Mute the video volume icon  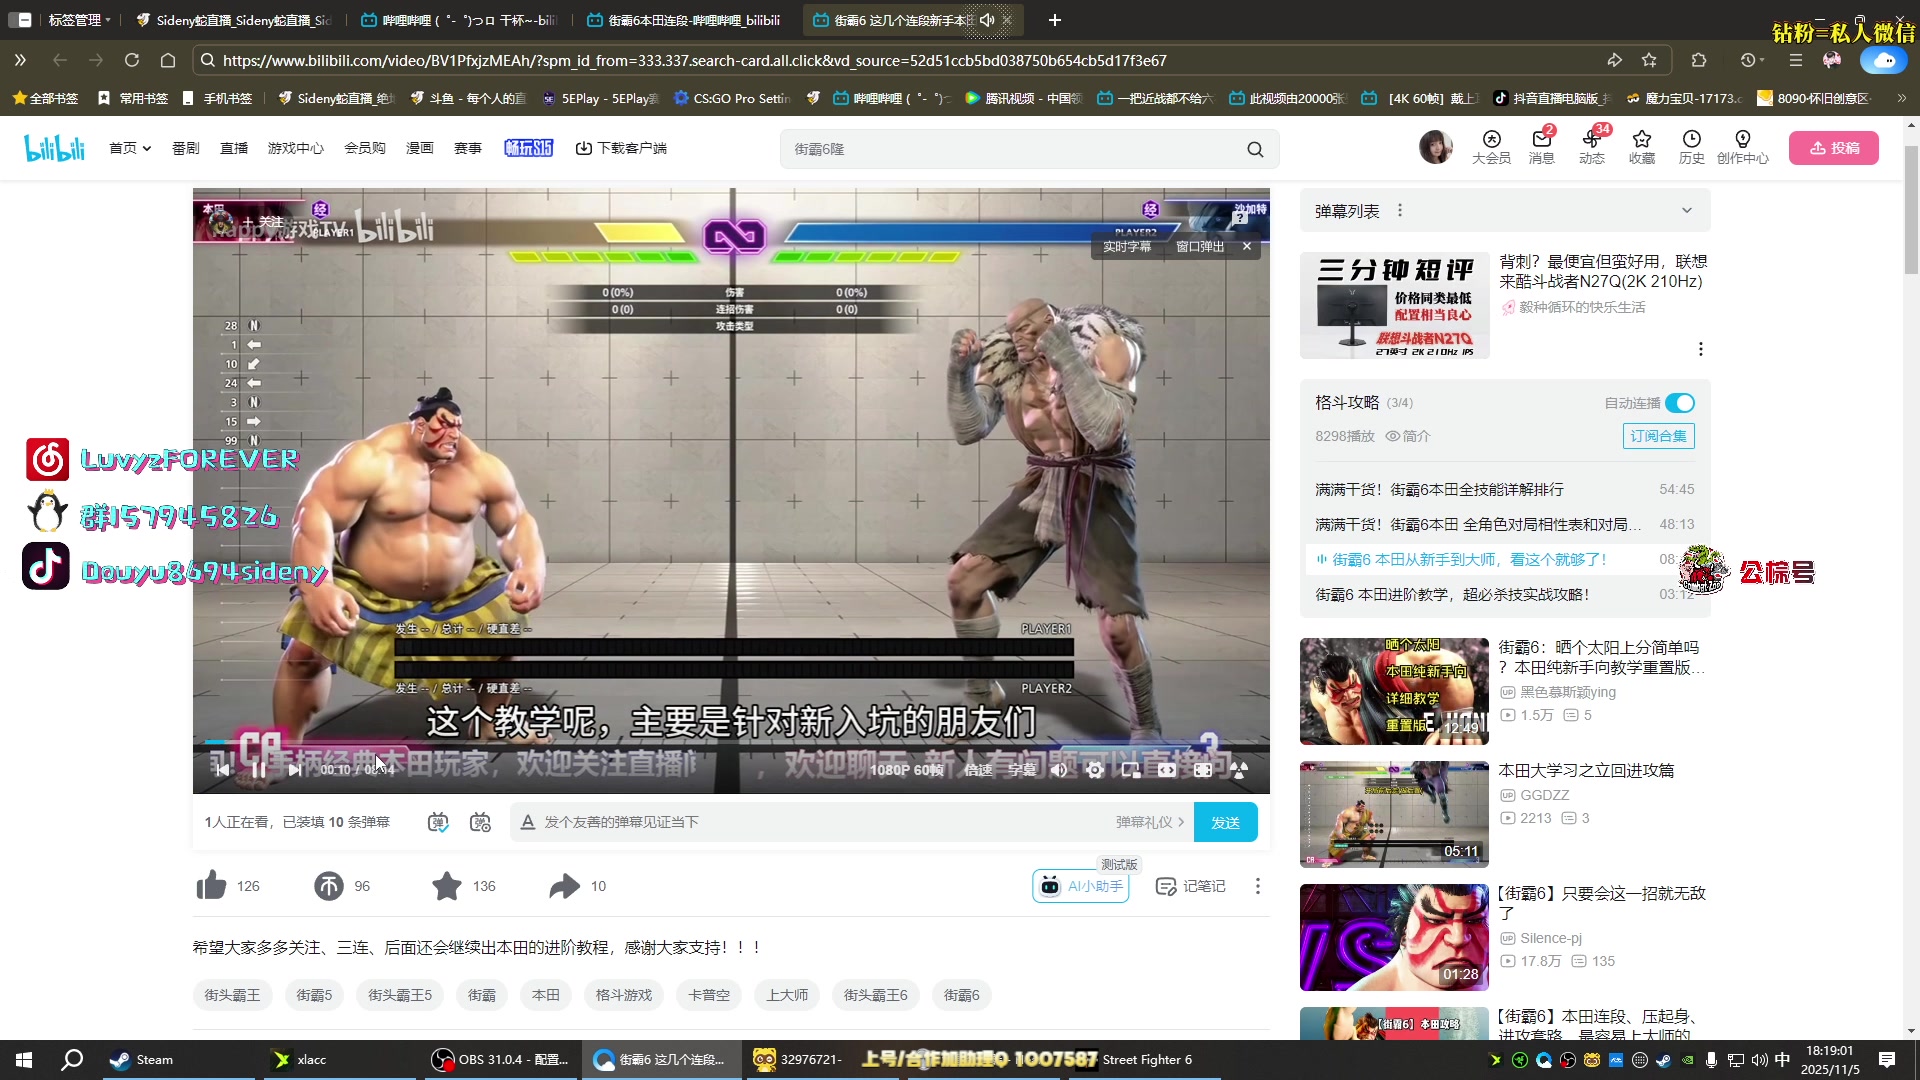click(1059, 769)
